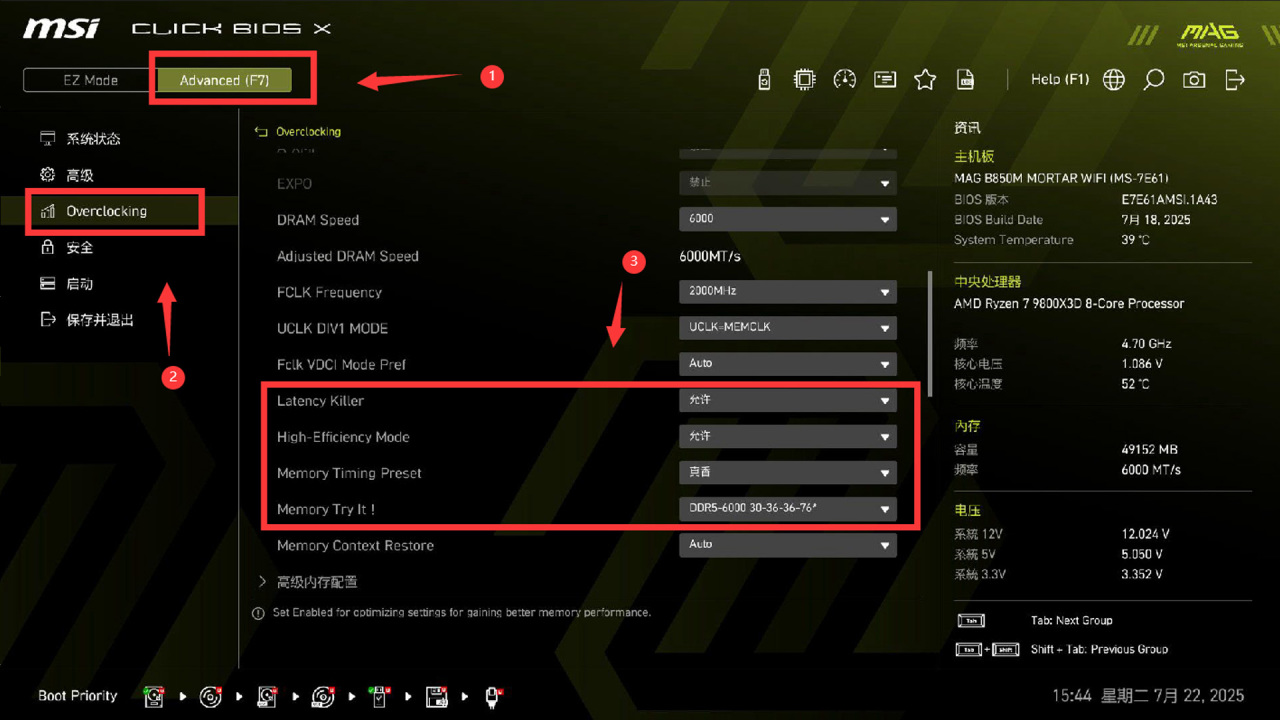This screenshot has width=1280, height=720.
Task: Open the Memory Timing Preset dropdown
Action: (x=788, y=473)
